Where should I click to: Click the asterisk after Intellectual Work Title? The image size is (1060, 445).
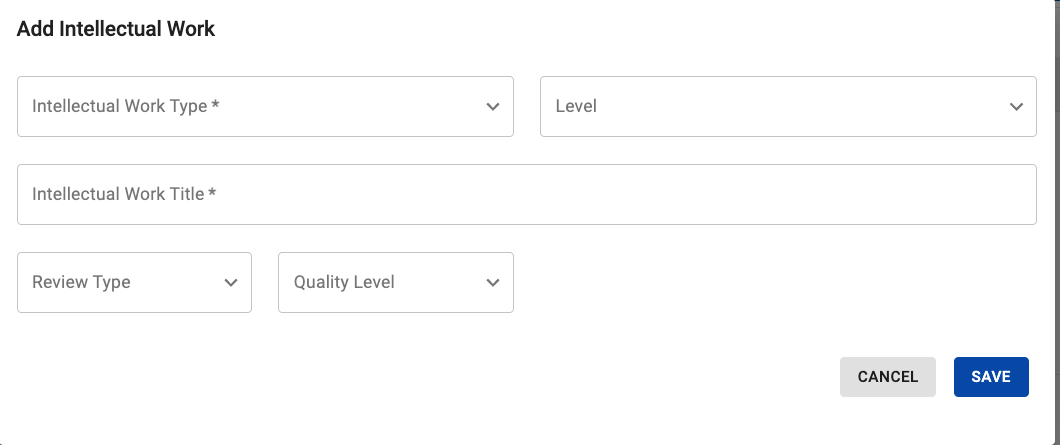[x=212, y=193]
